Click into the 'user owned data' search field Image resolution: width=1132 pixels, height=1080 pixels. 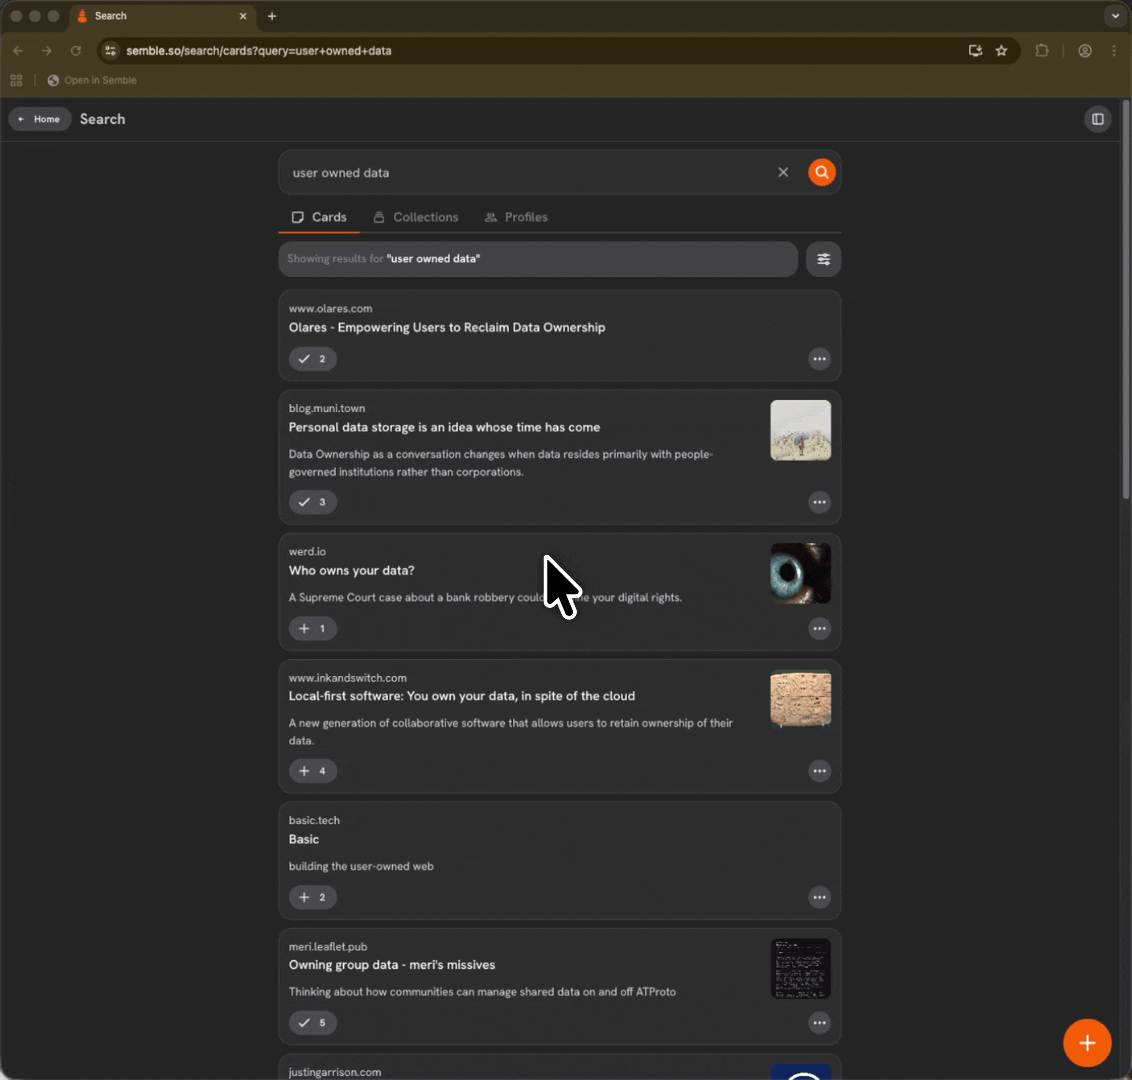(x=520, y=173)
